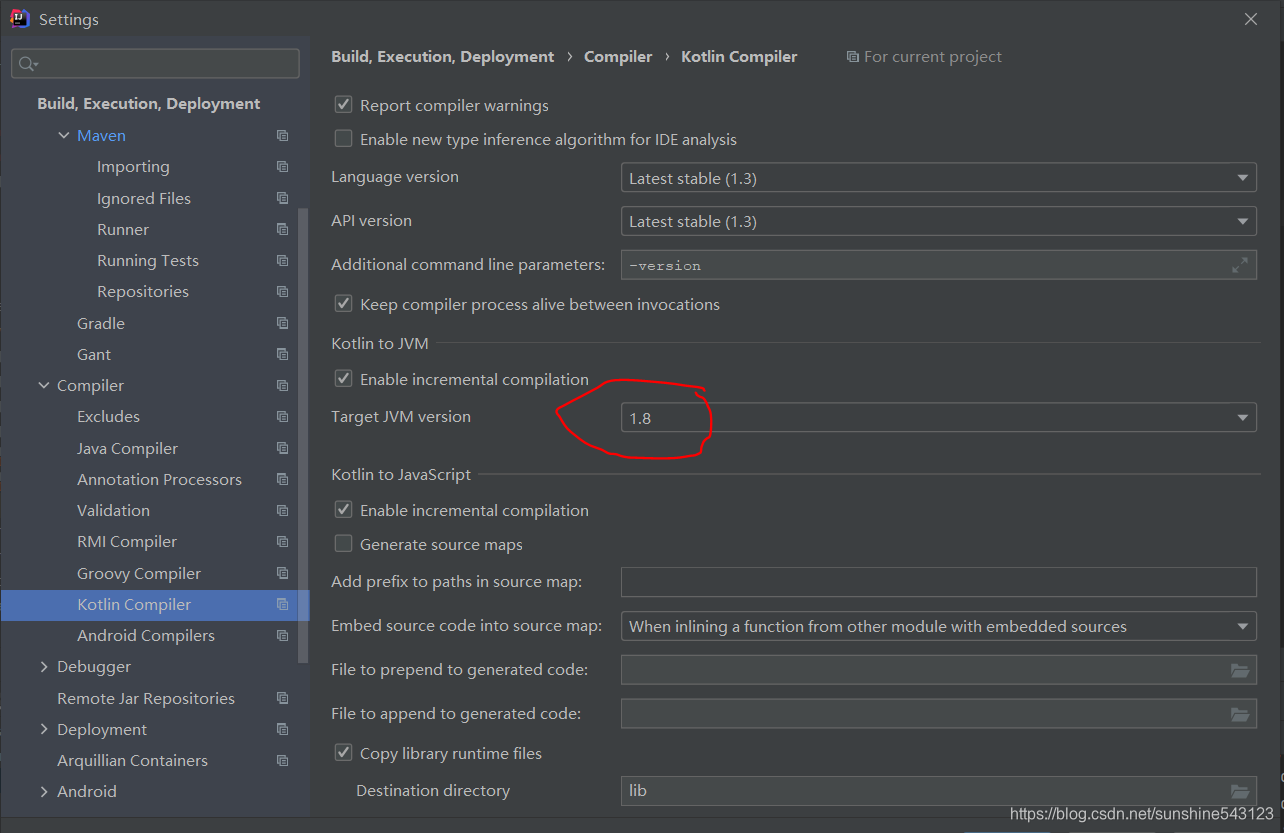Browse folder for file to prepend

coord(1240,670)
